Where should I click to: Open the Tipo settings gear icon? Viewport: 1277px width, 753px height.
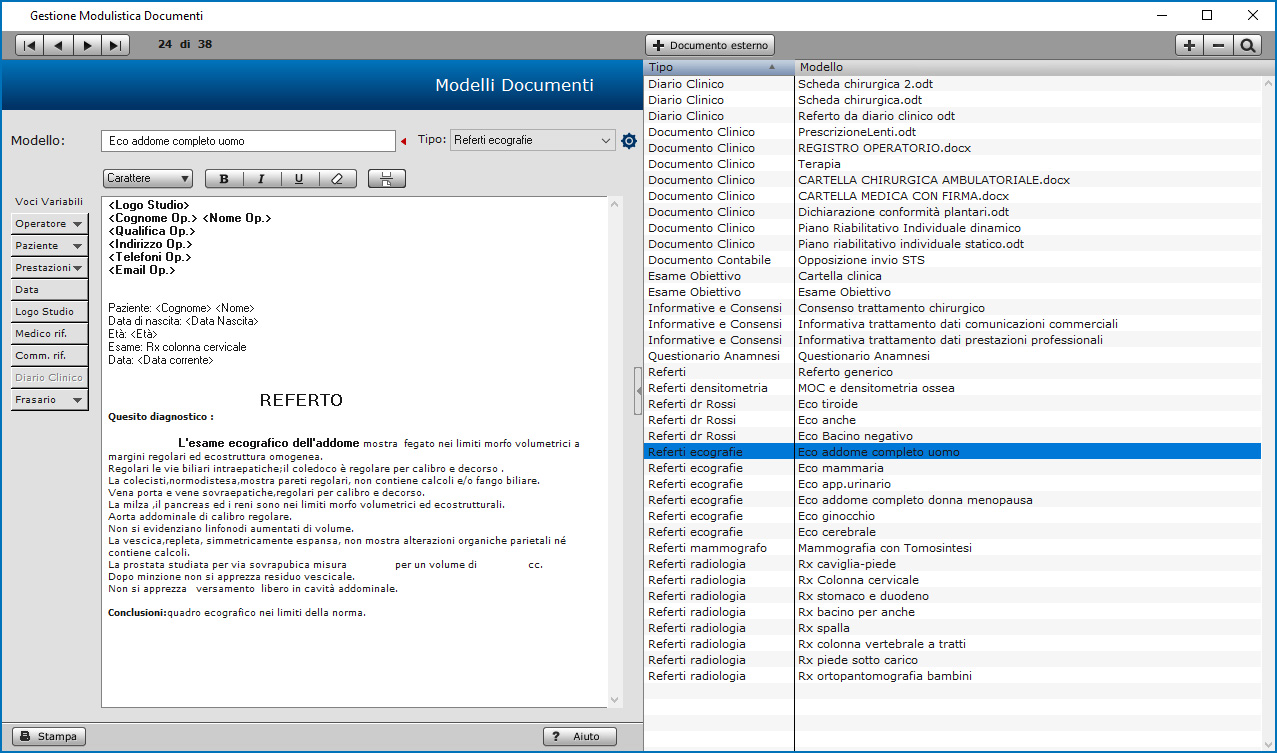(629, 141)
